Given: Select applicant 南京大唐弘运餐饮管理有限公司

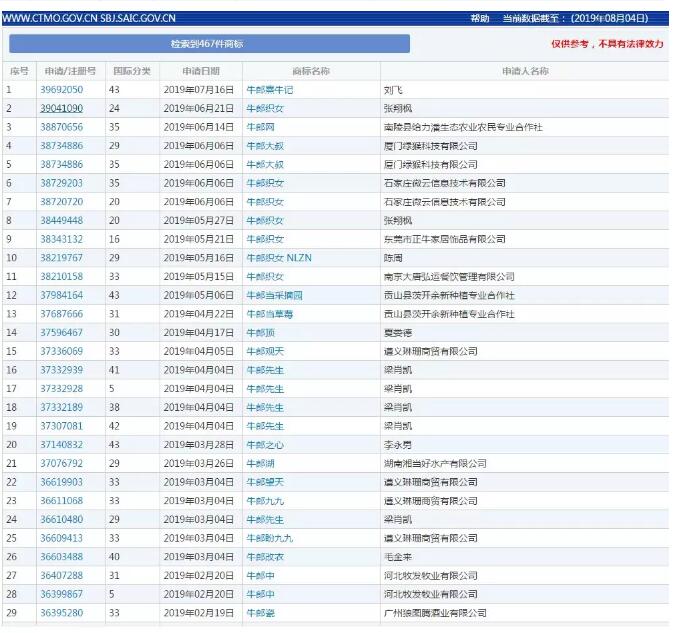Looking at the screenshot, I should (449, 276).
